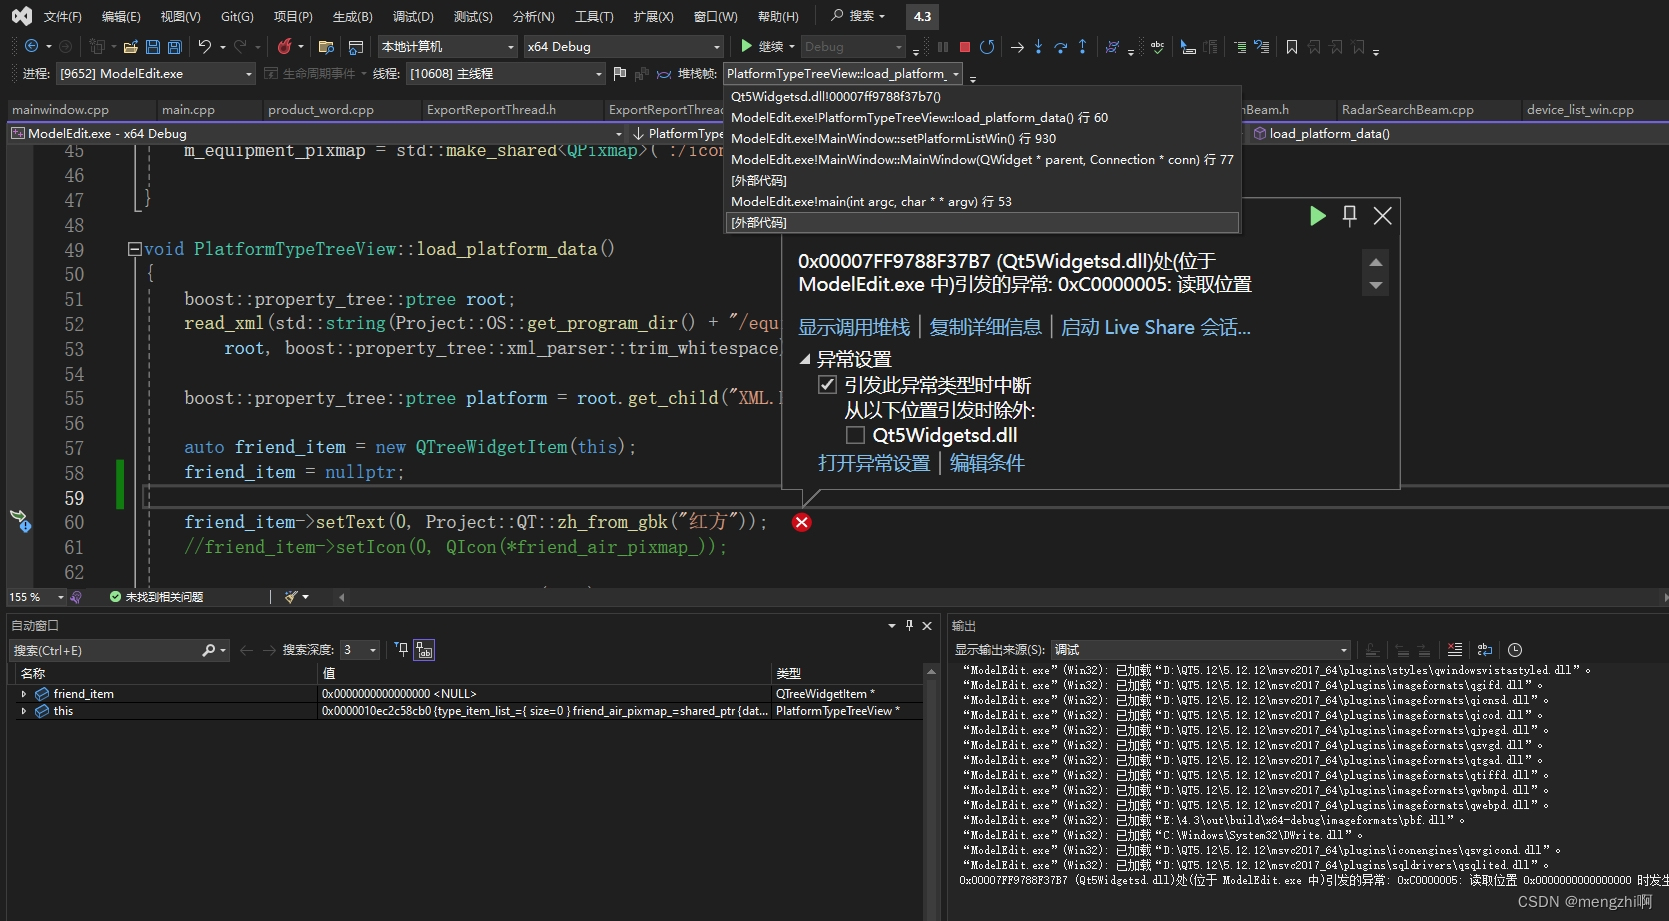Clear all output with the clear icon
Screen dimensions: 1669x921
pyautogui.click(x=1455, y=649)
